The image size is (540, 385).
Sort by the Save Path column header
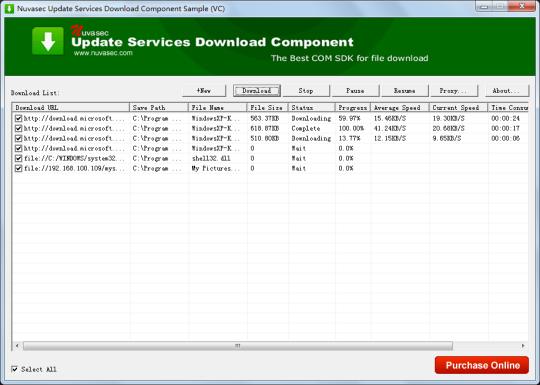[159, 108]
